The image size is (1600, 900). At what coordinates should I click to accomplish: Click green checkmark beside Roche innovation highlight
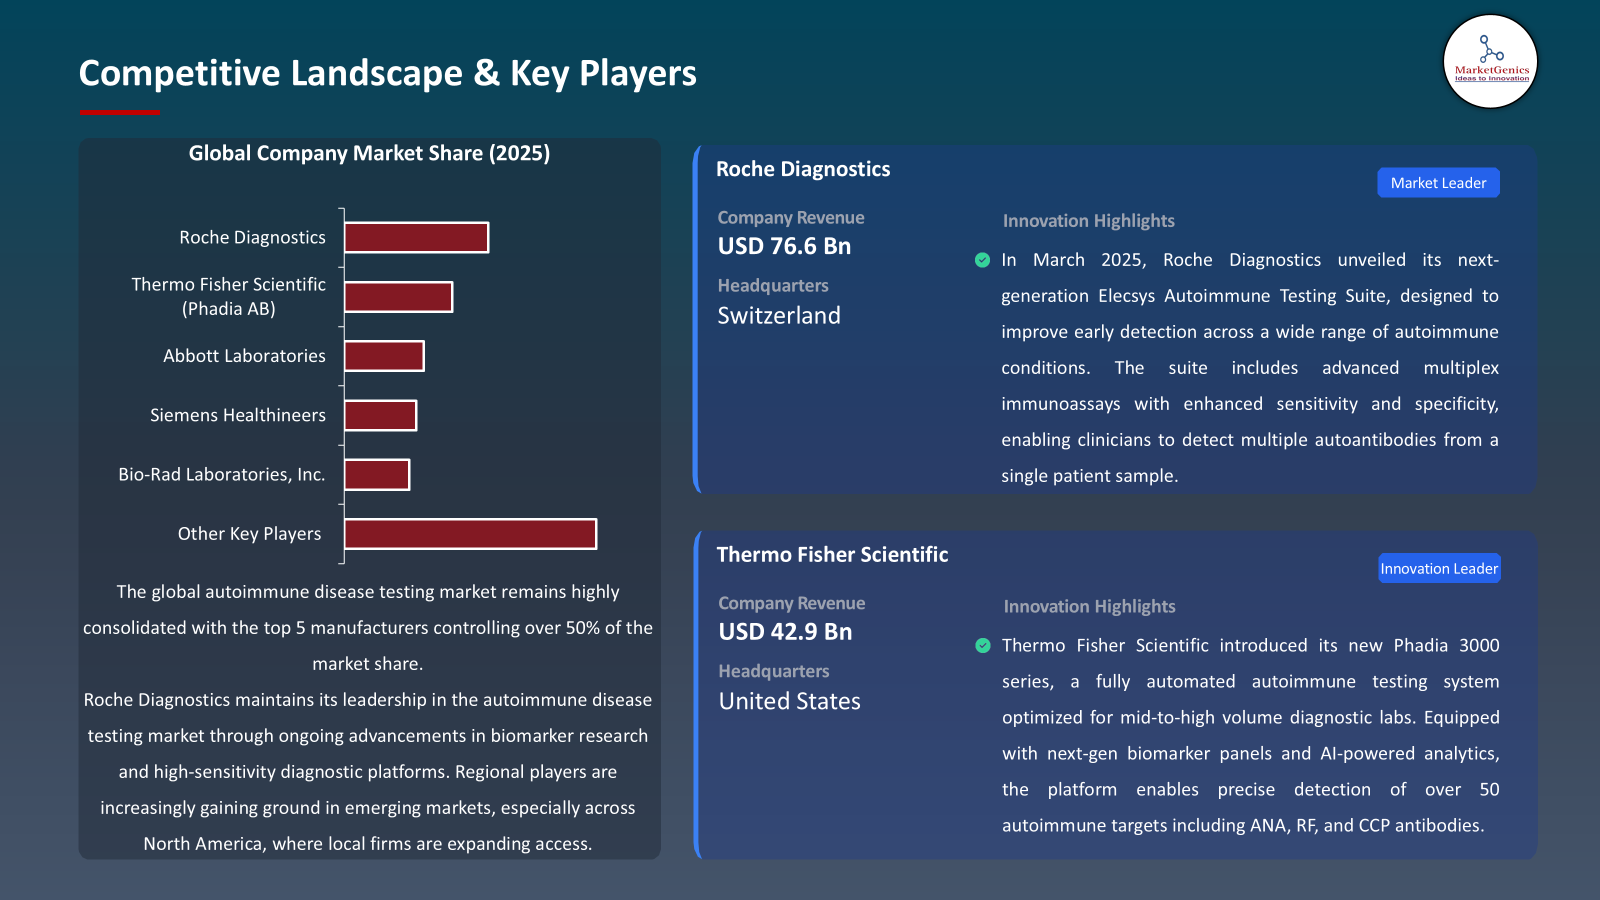pos(982,260)
